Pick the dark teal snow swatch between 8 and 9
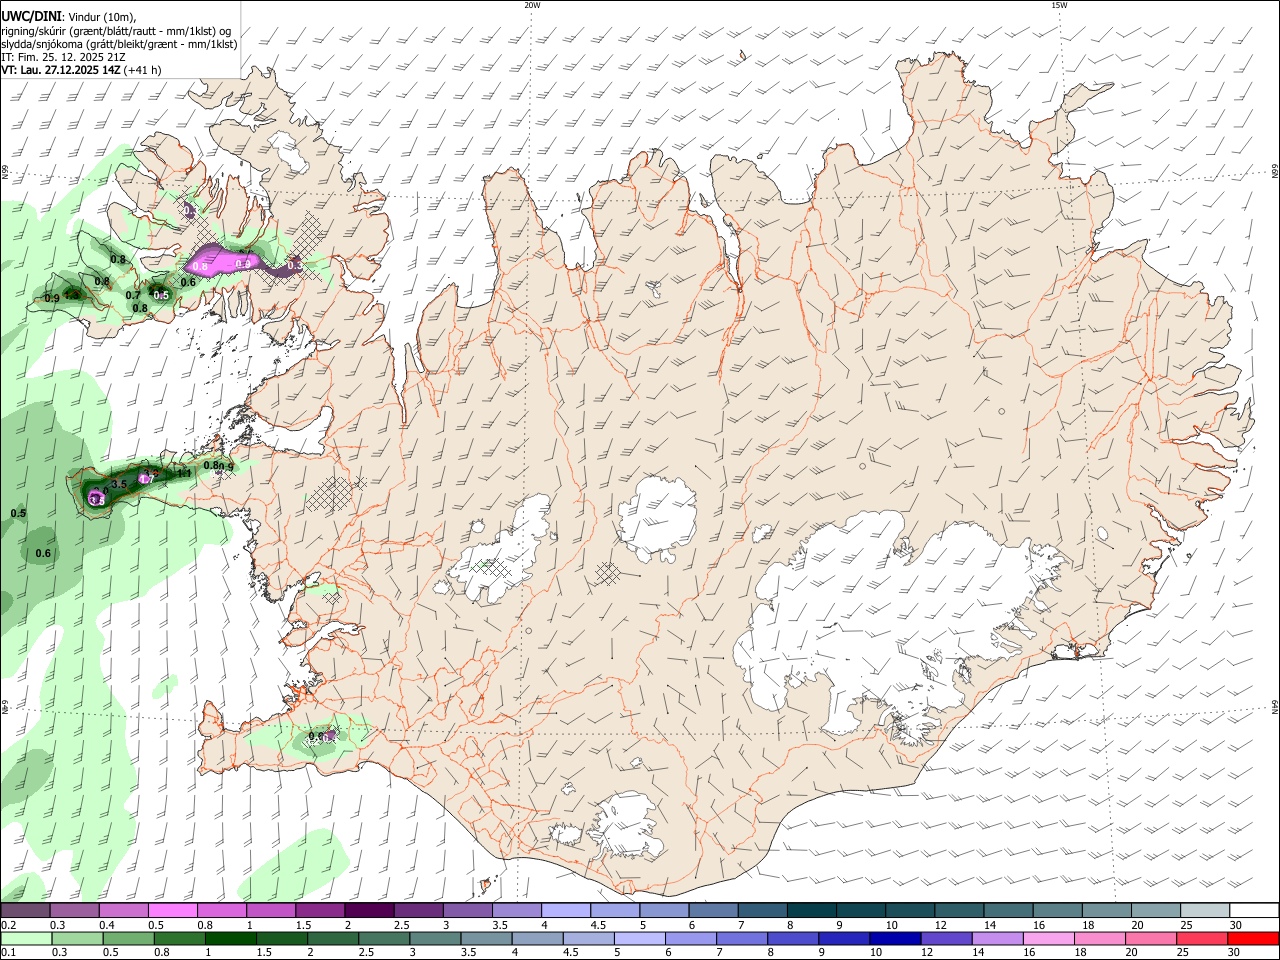The image size is (1280, 960). tap(812, 911)
